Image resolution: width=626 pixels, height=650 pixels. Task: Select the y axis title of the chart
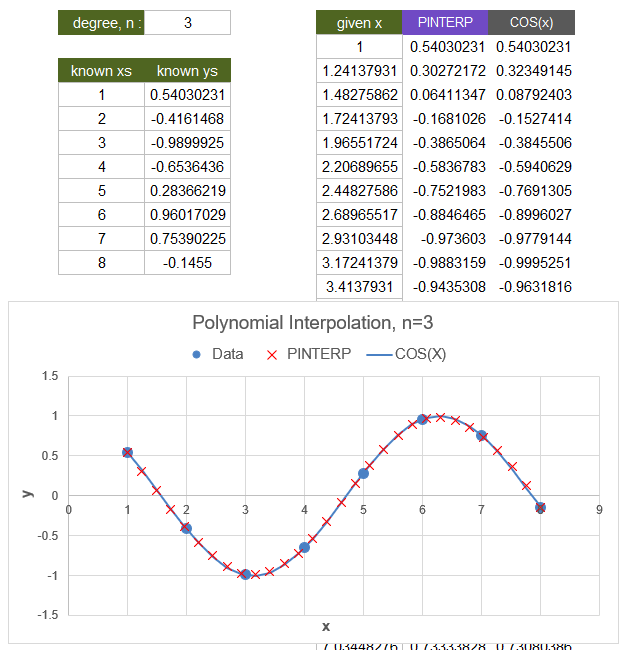[27, 494]
